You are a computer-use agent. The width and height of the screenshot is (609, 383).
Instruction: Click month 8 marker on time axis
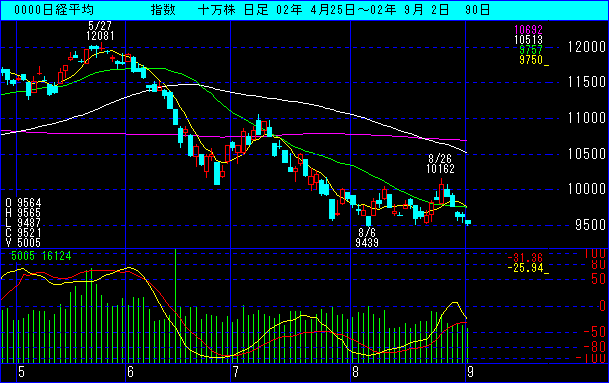tap(355, 372)
